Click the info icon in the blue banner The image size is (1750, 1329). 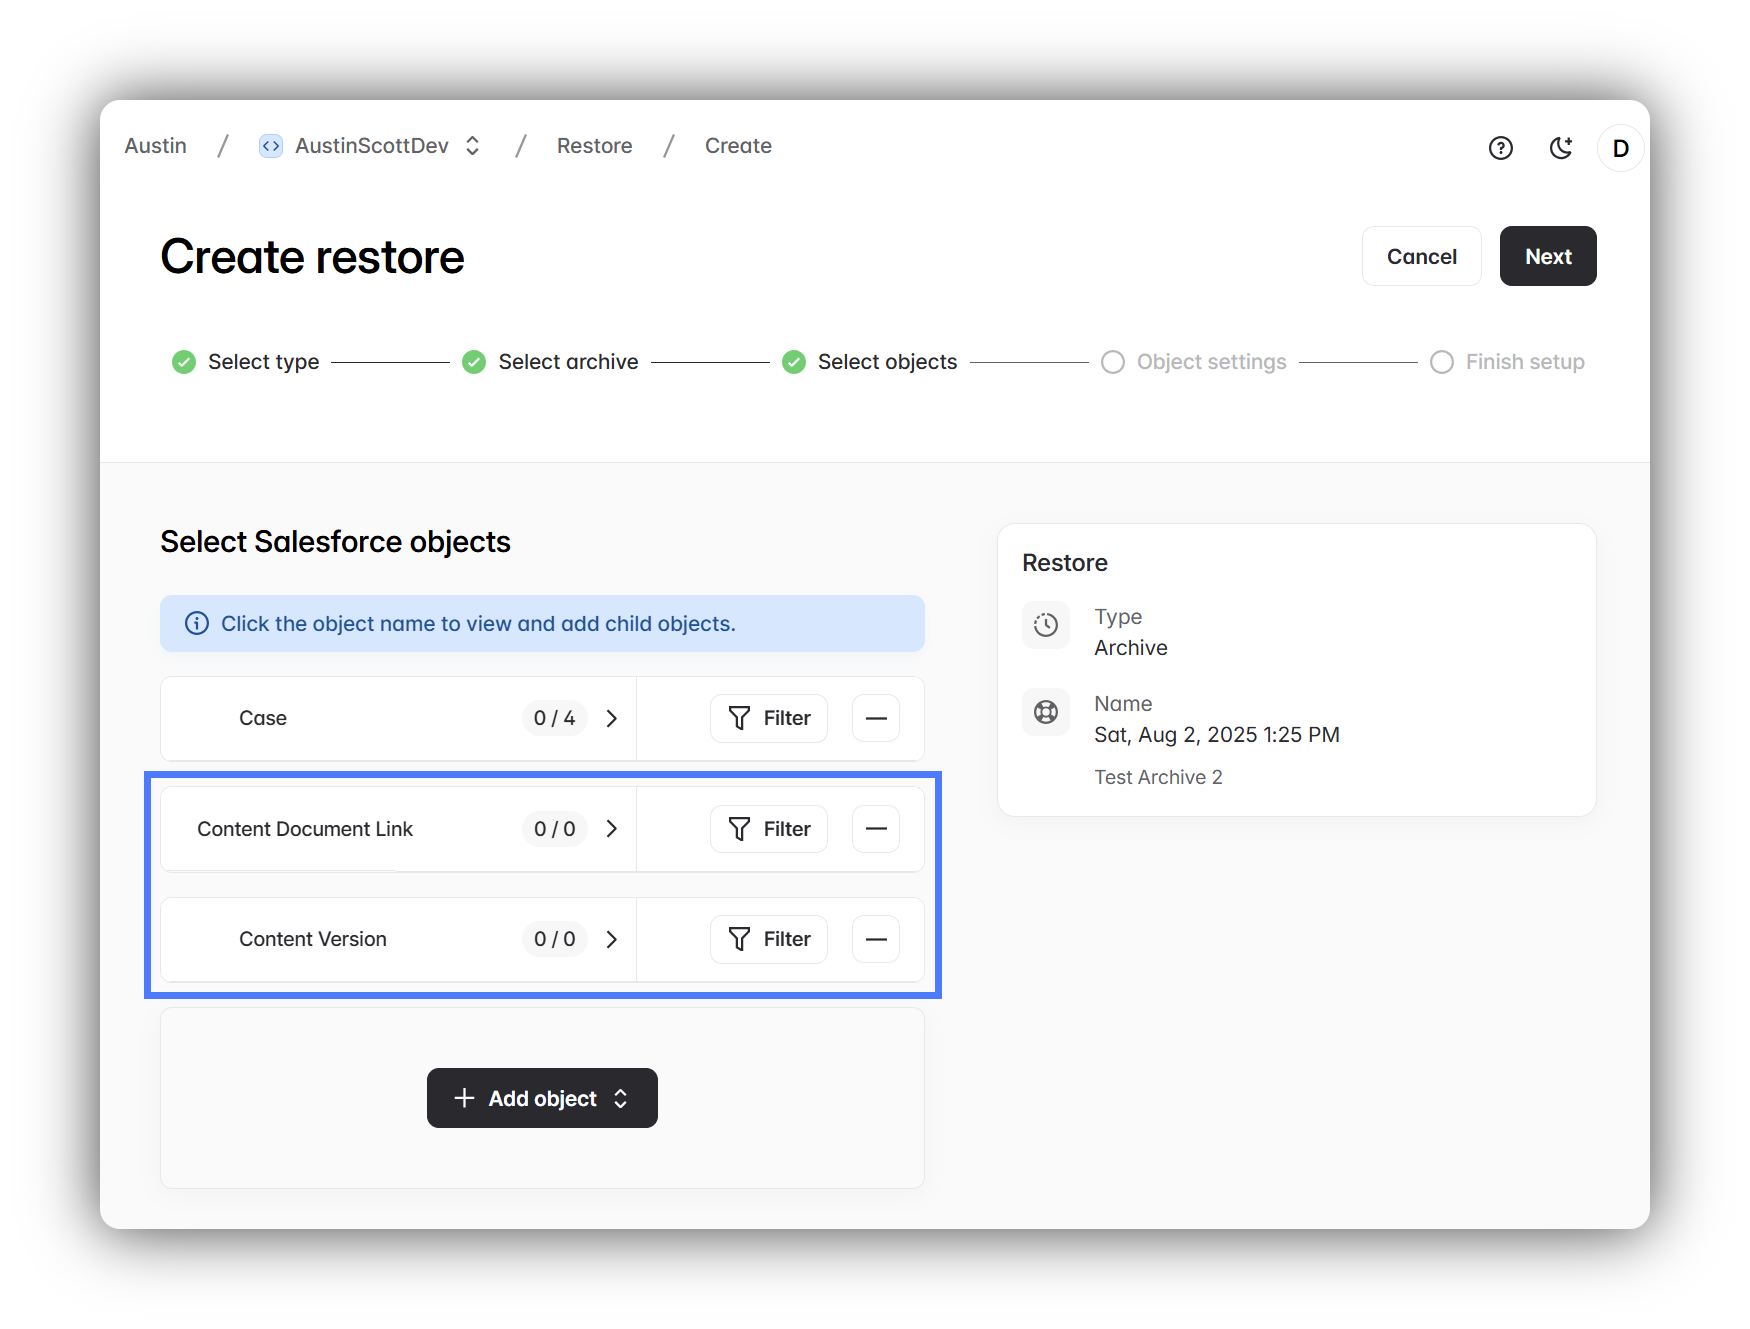pyautogui.click(x=197, y=623)
